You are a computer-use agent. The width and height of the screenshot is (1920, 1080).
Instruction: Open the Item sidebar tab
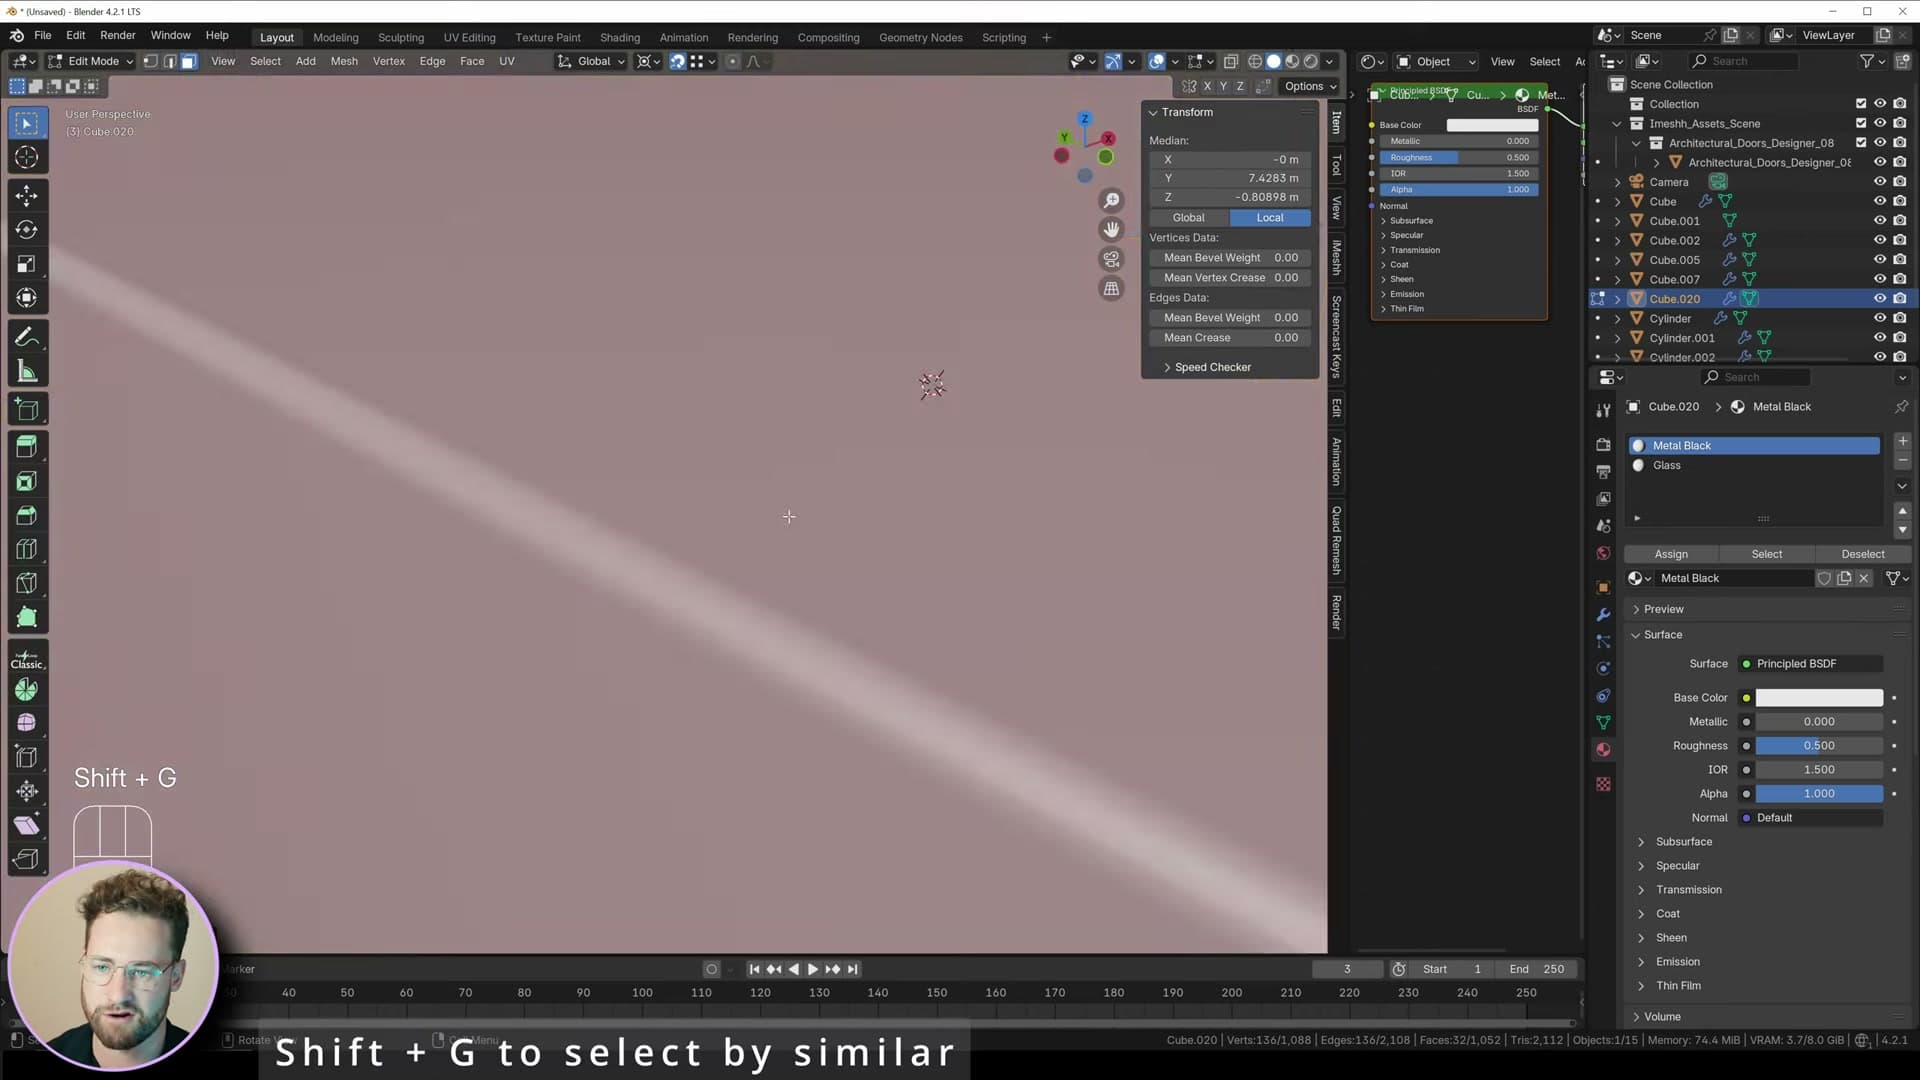[1336, 123]
